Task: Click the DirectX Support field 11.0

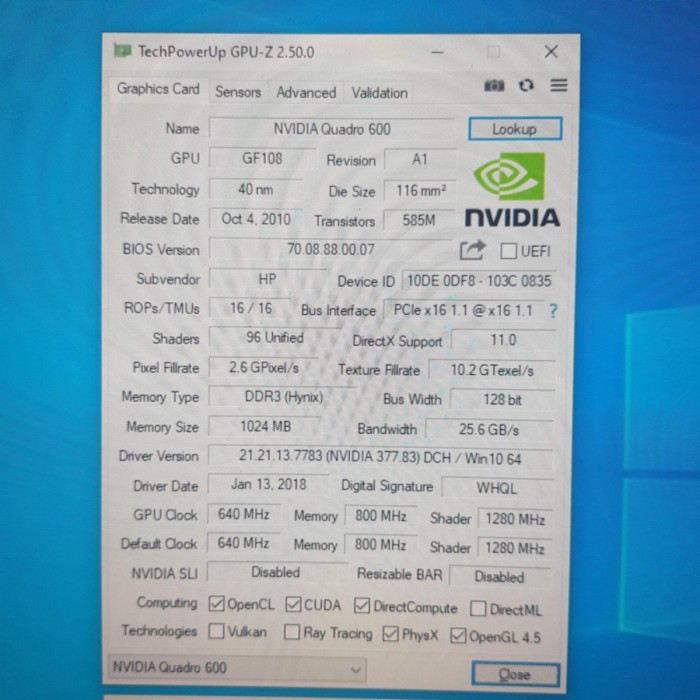Action: (x=504, y=340)
